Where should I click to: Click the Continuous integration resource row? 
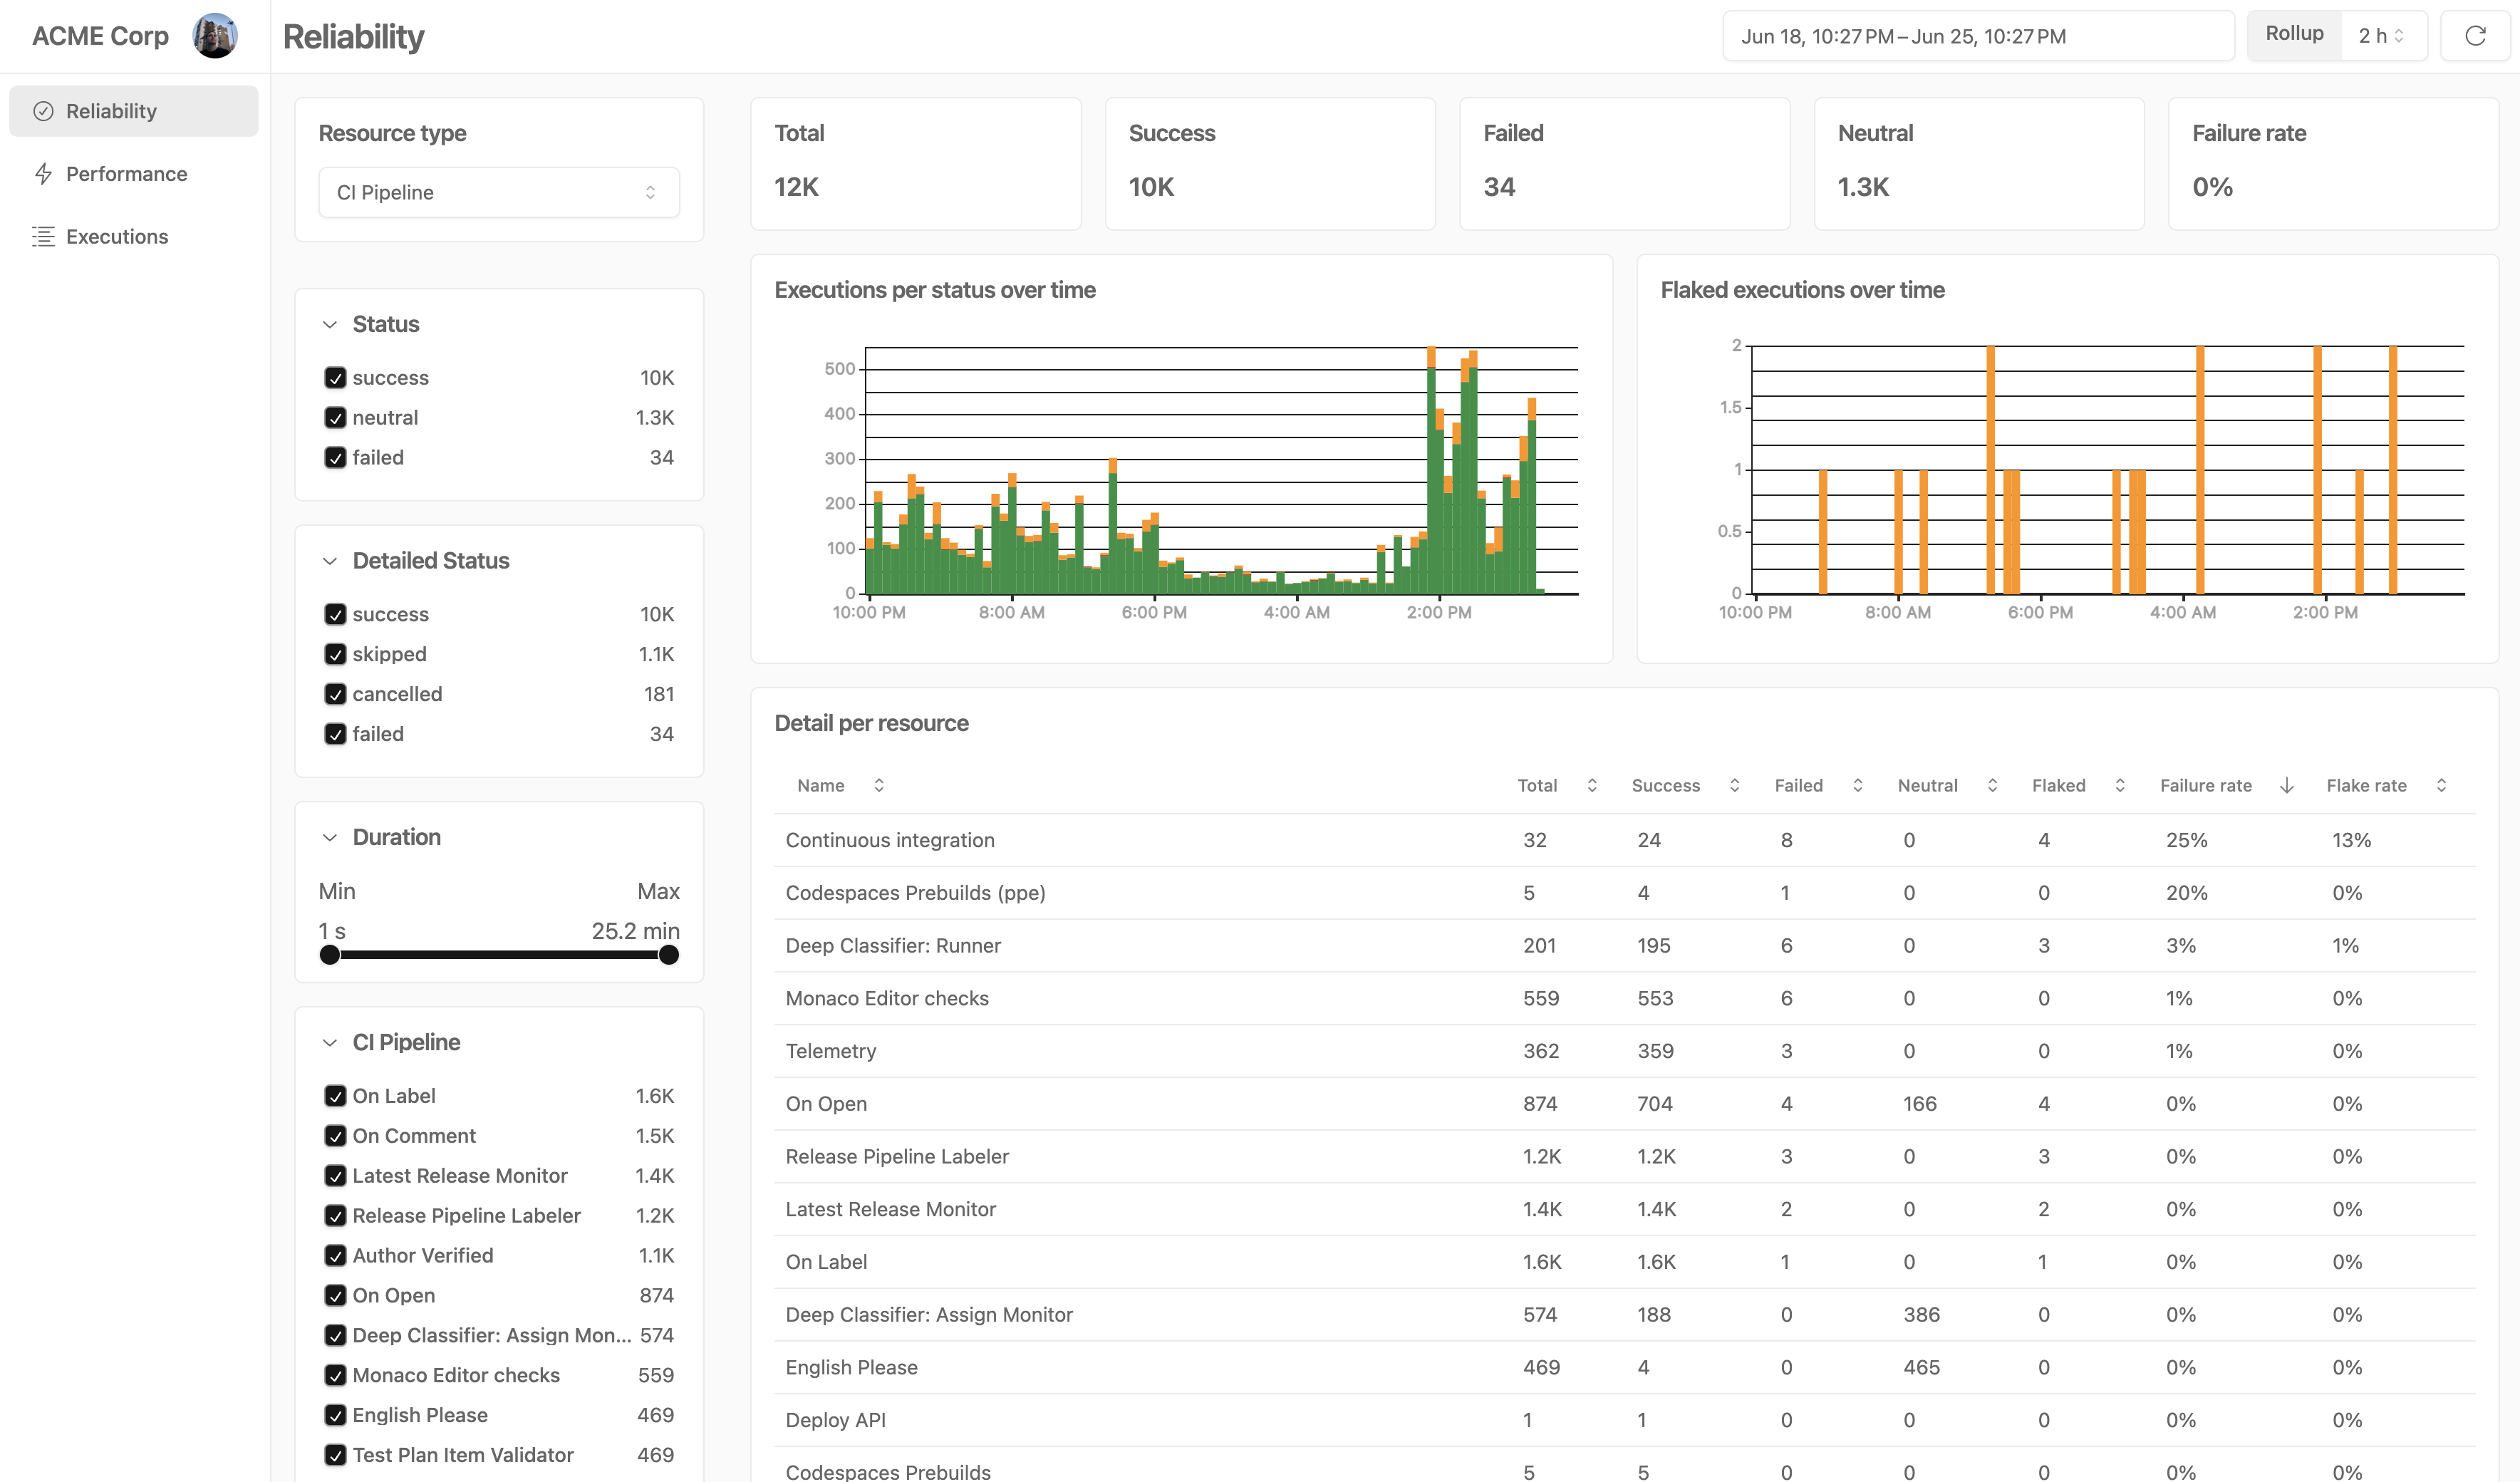(890, 840)
